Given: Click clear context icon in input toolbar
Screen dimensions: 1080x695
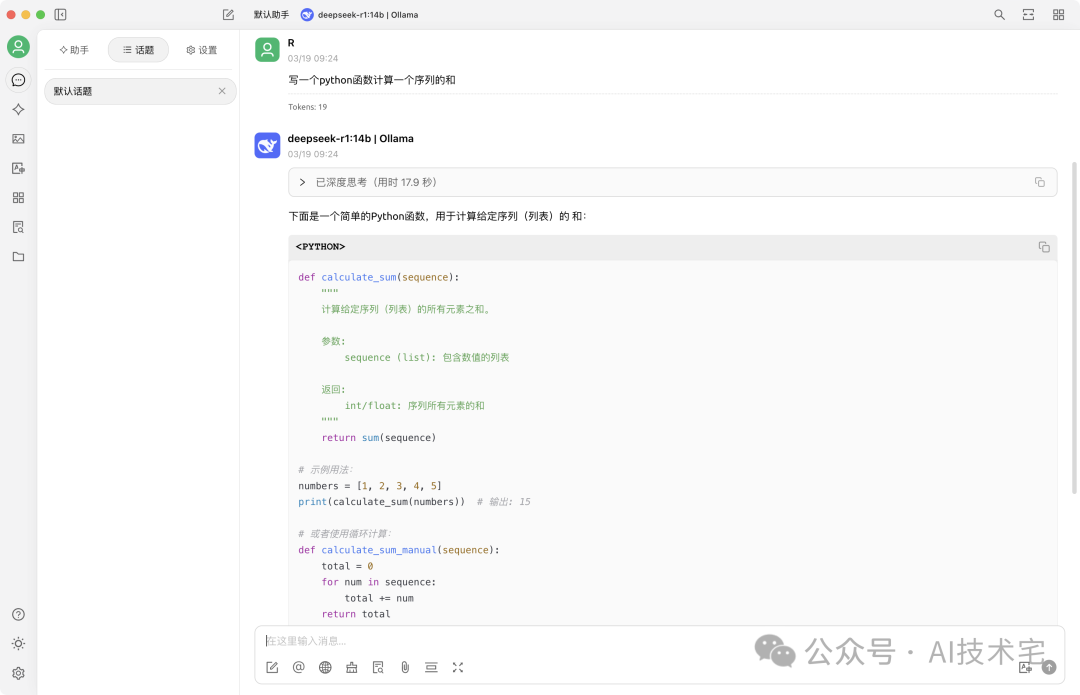Looking at the screenshot, I should 431,667.
